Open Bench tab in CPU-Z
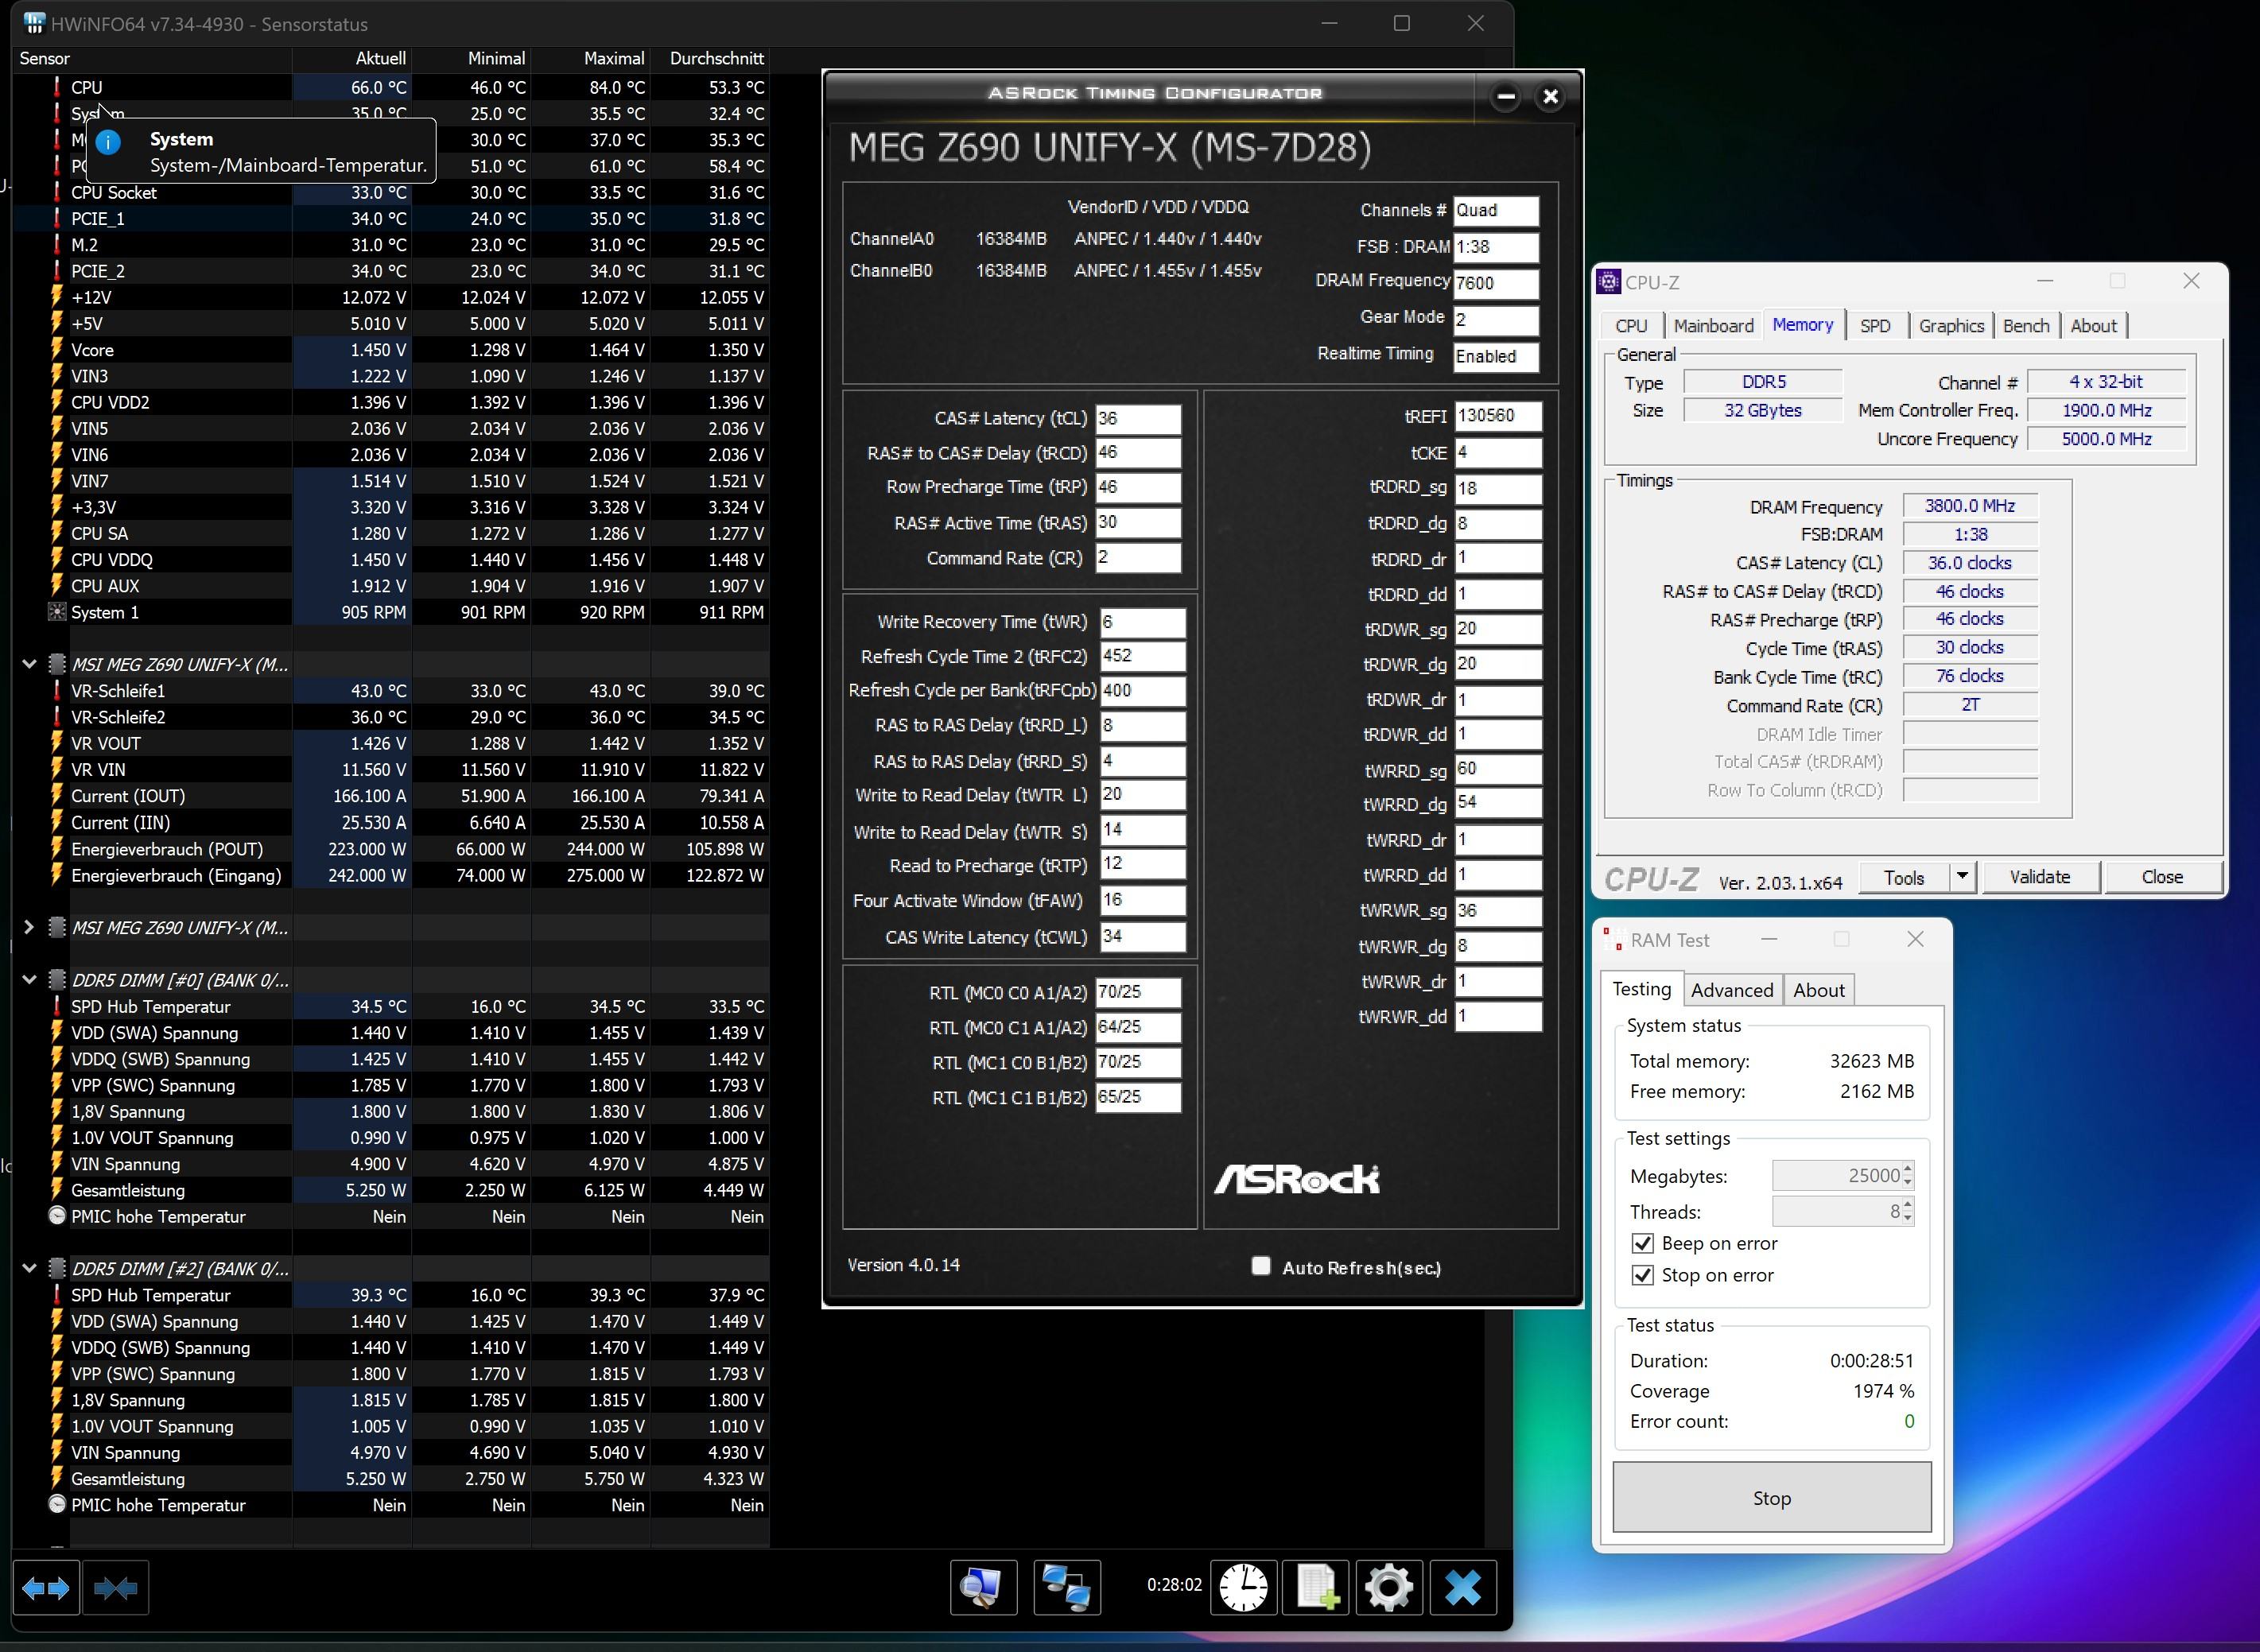The image size is (2260, 1652). [x=2026, y=326]
